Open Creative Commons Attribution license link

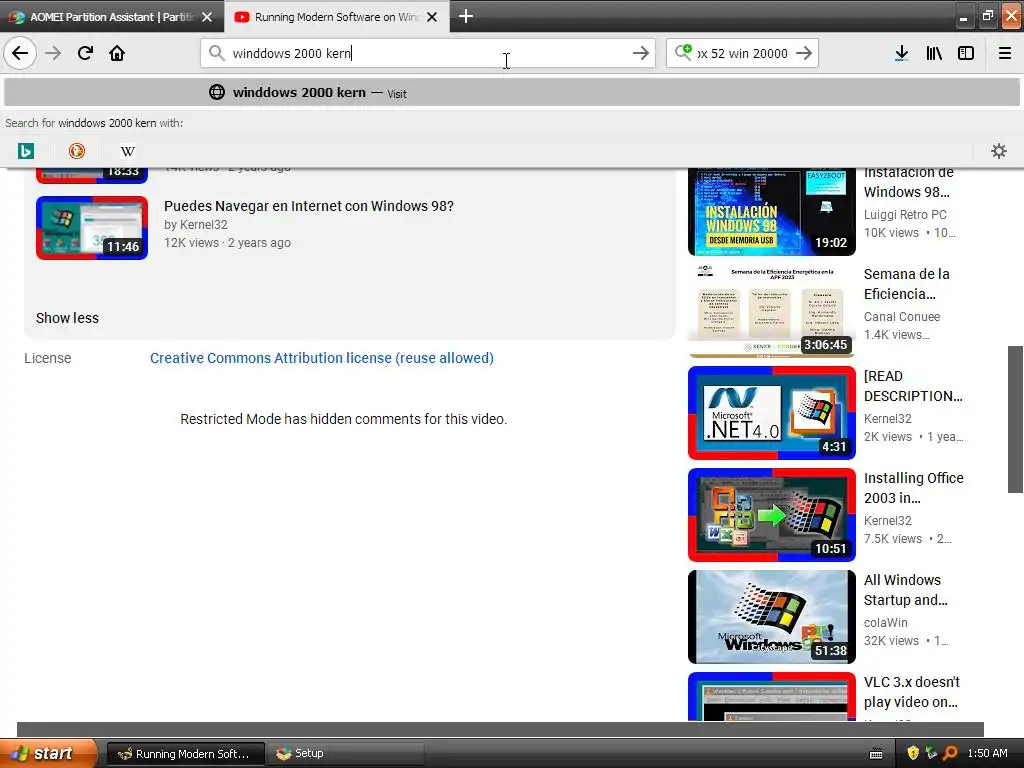322,358
